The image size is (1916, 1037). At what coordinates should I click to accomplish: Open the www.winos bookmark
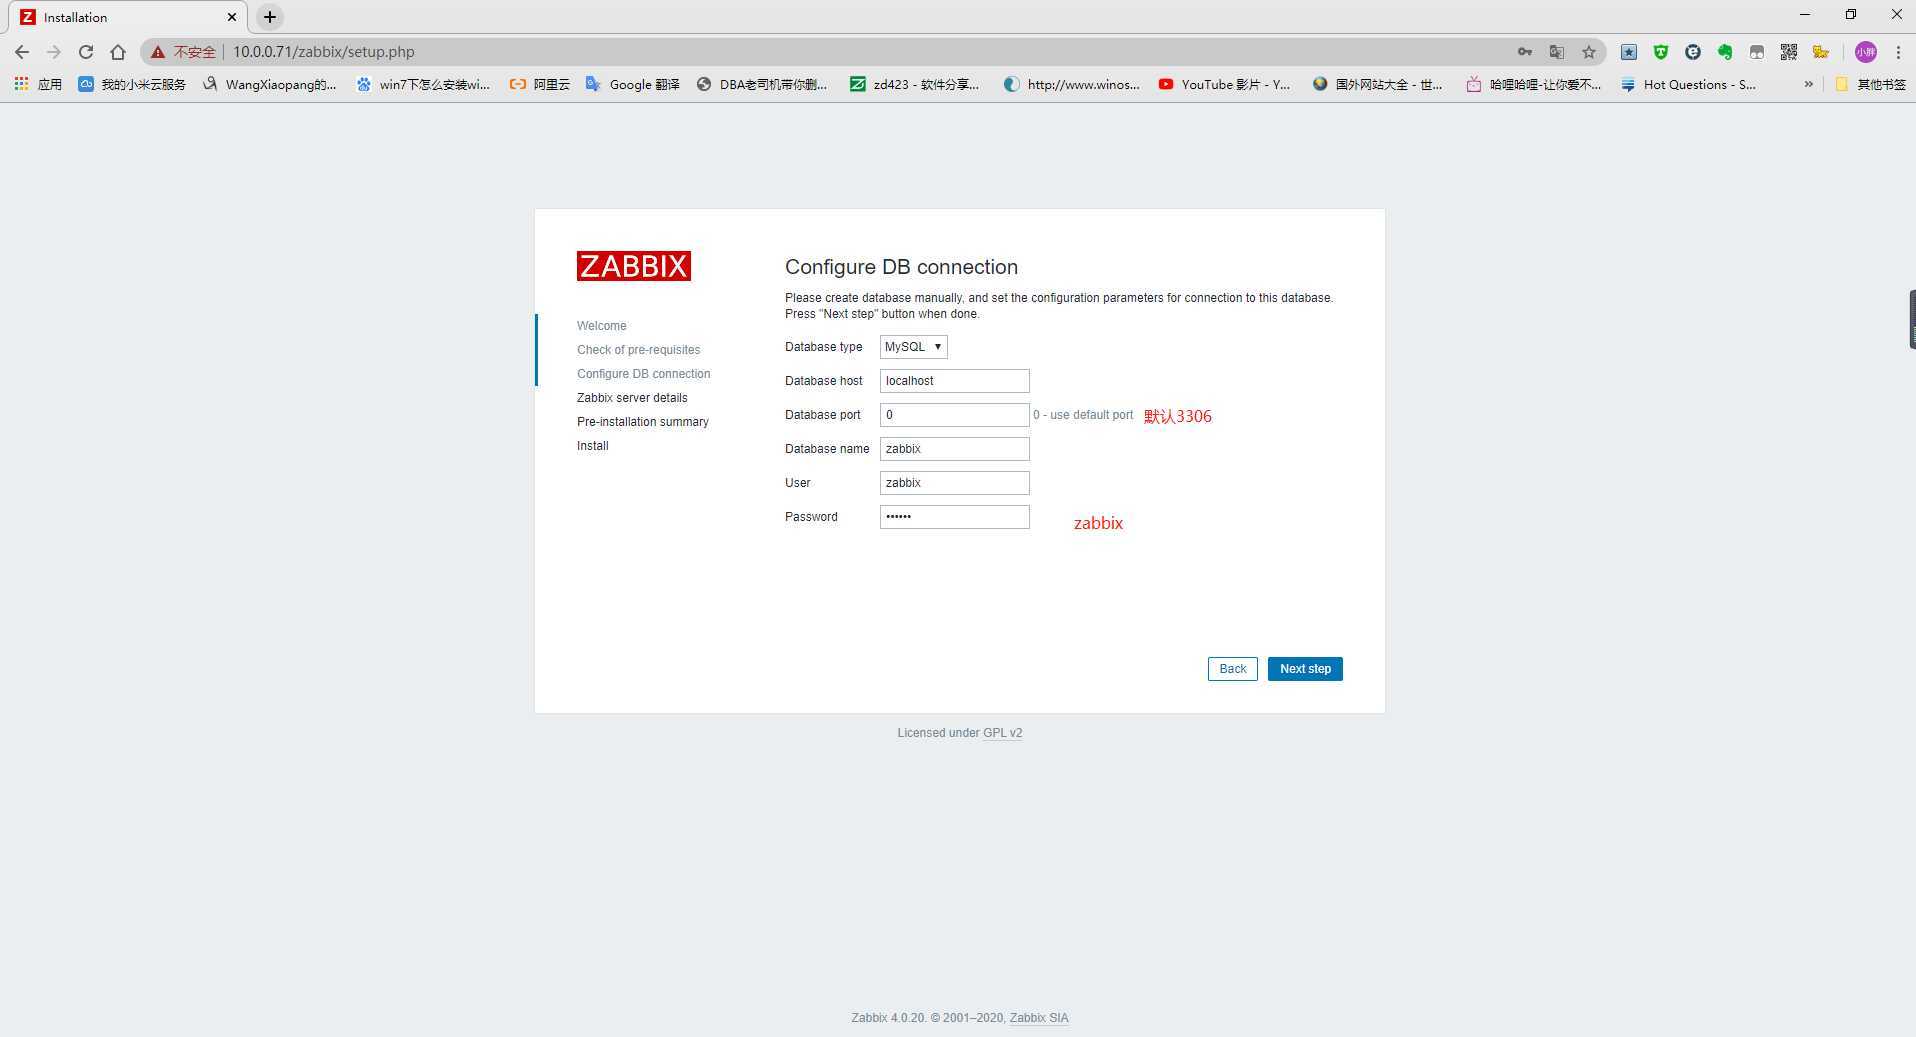point(1071,85)
